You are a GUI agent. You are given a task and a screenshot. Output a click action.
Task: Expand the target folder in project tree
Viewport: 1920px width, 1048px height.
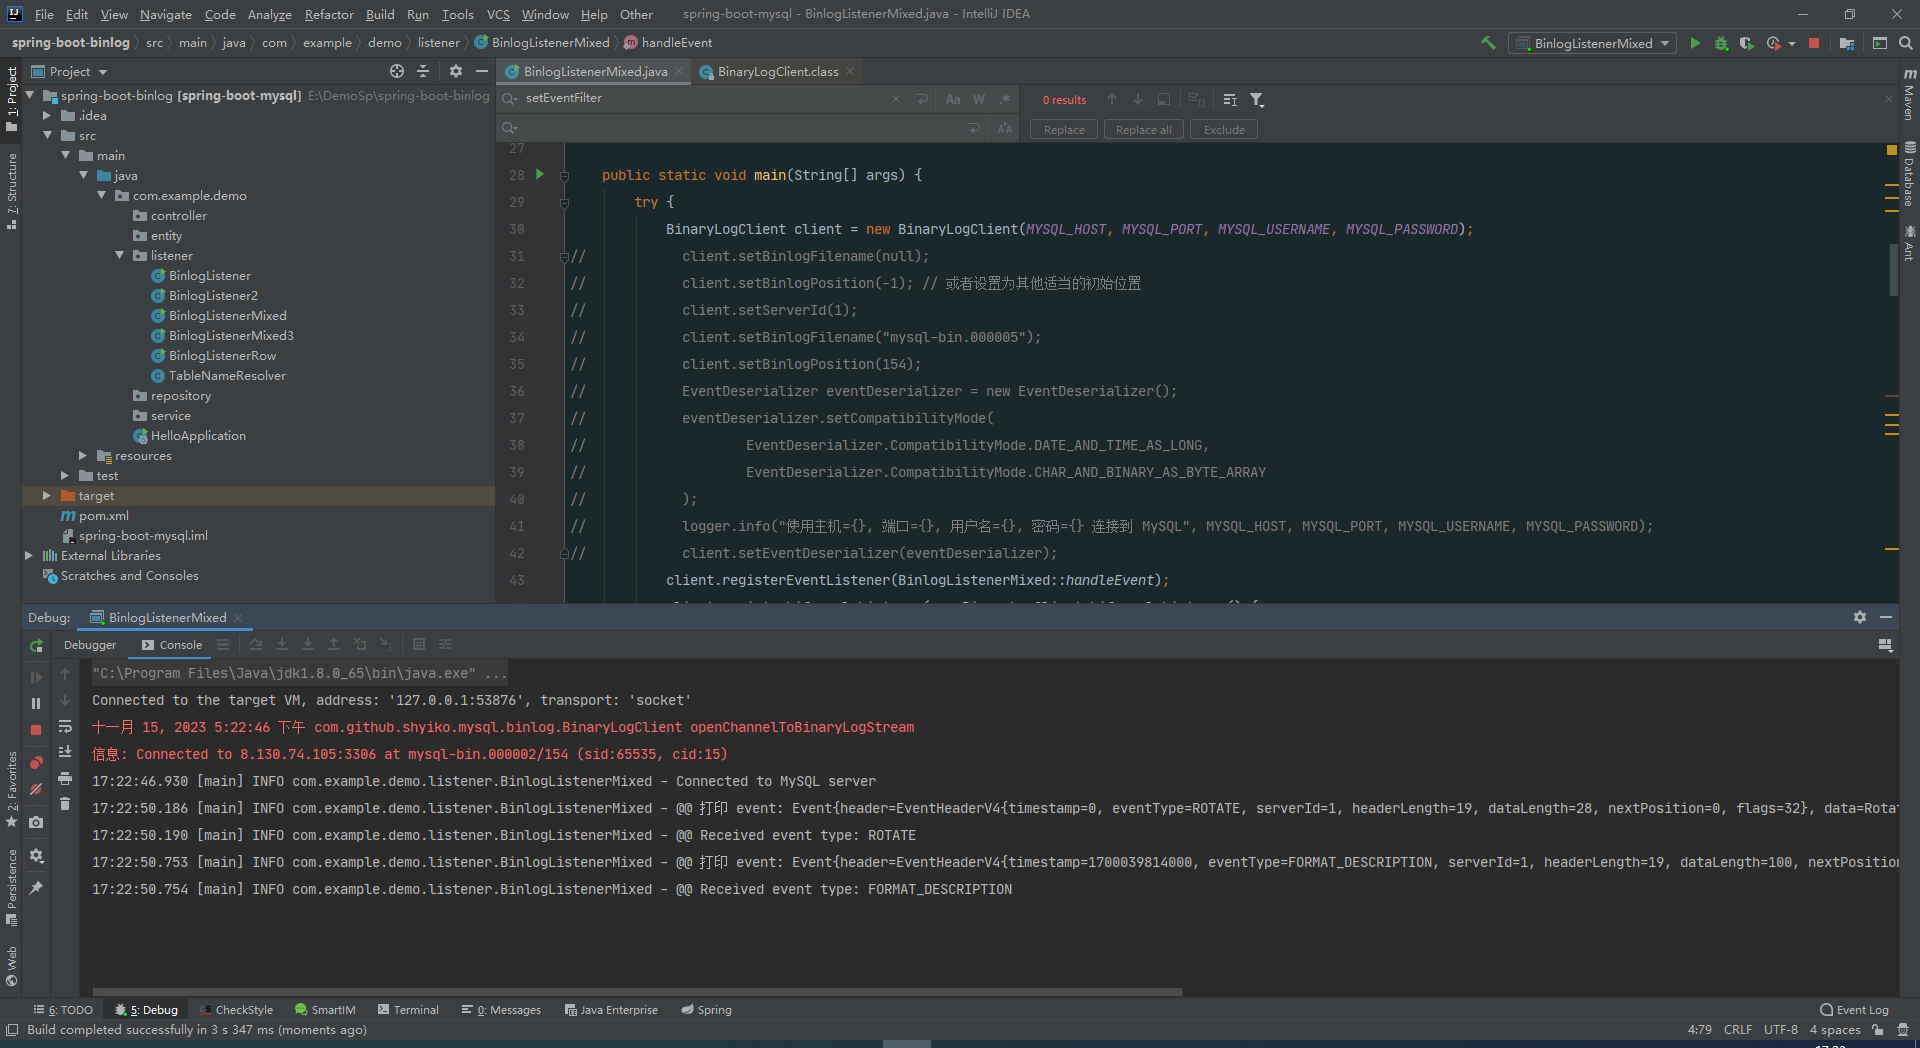pos(47,496)
